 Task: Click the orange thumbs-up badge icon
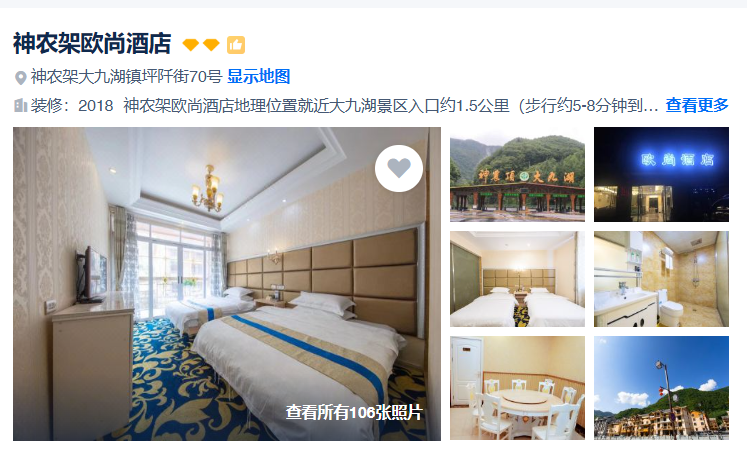tap(236, 45)
